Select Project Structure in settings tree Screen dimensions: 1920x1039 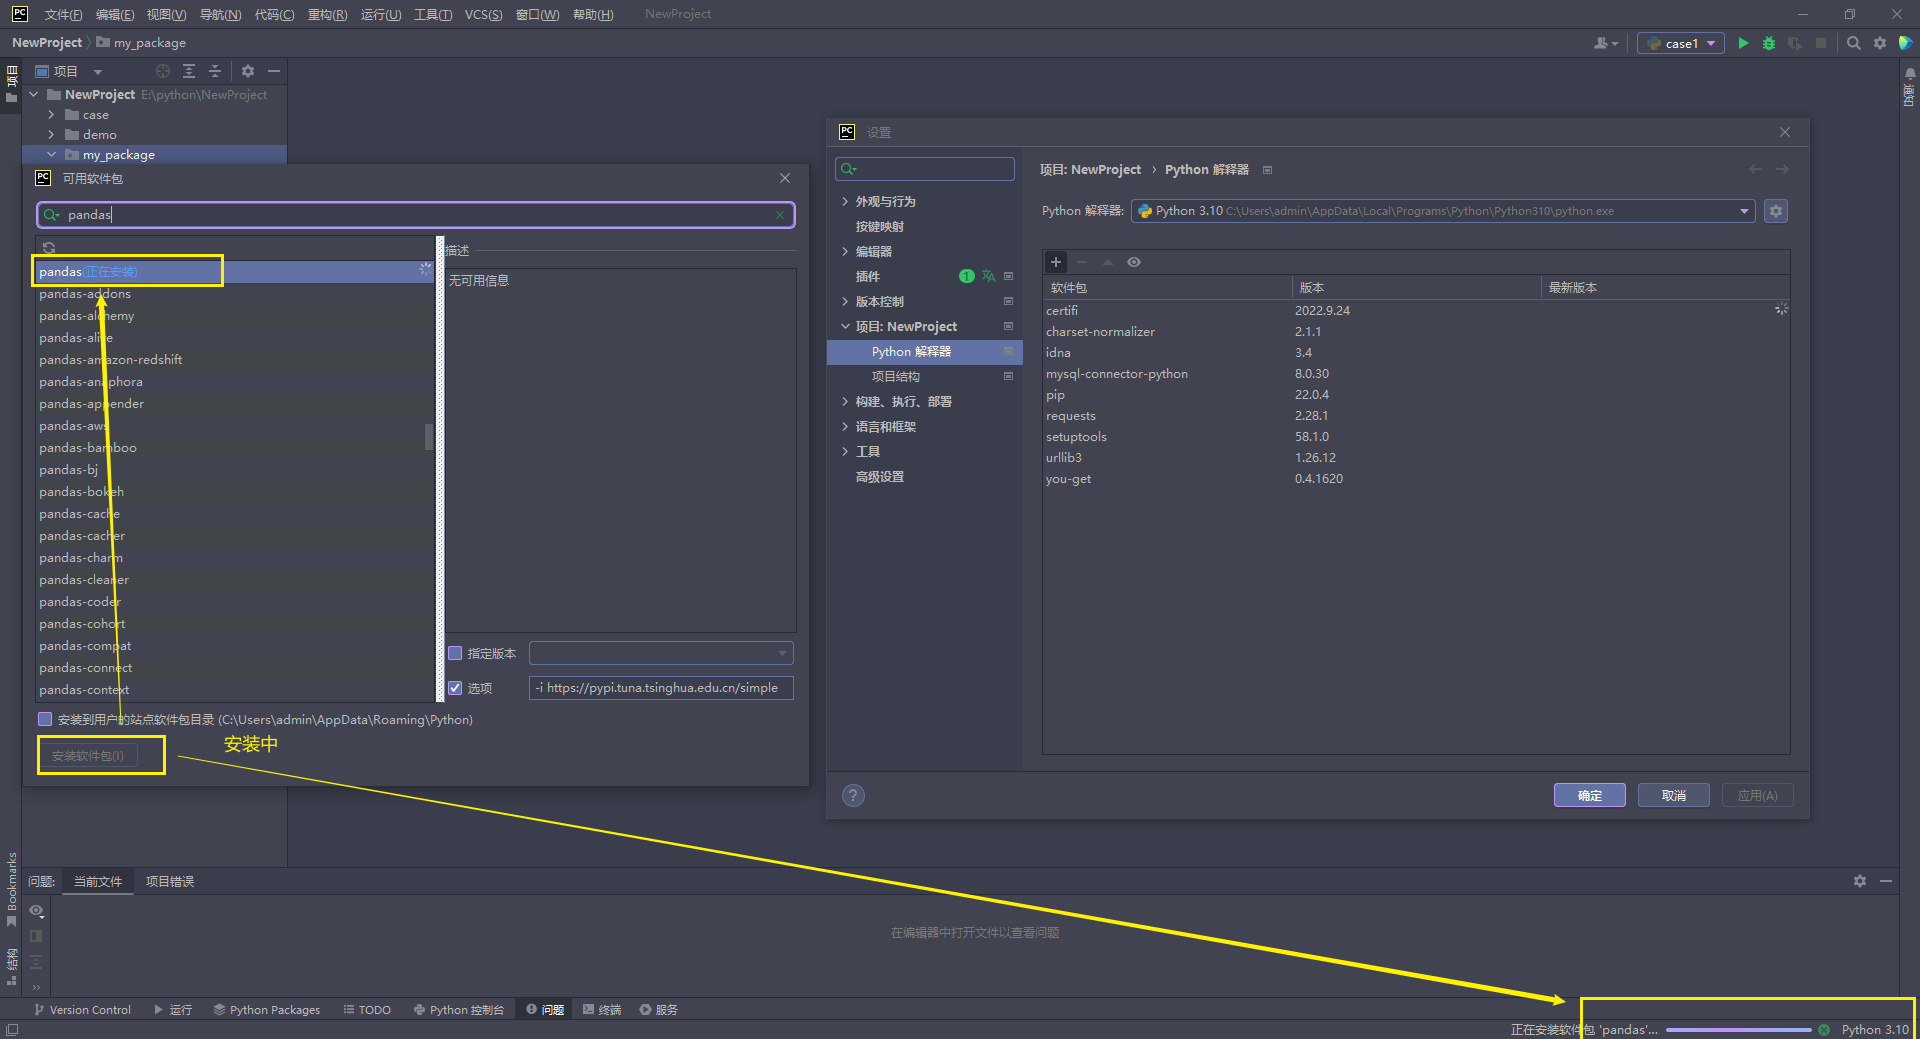(x=896, y=377)
